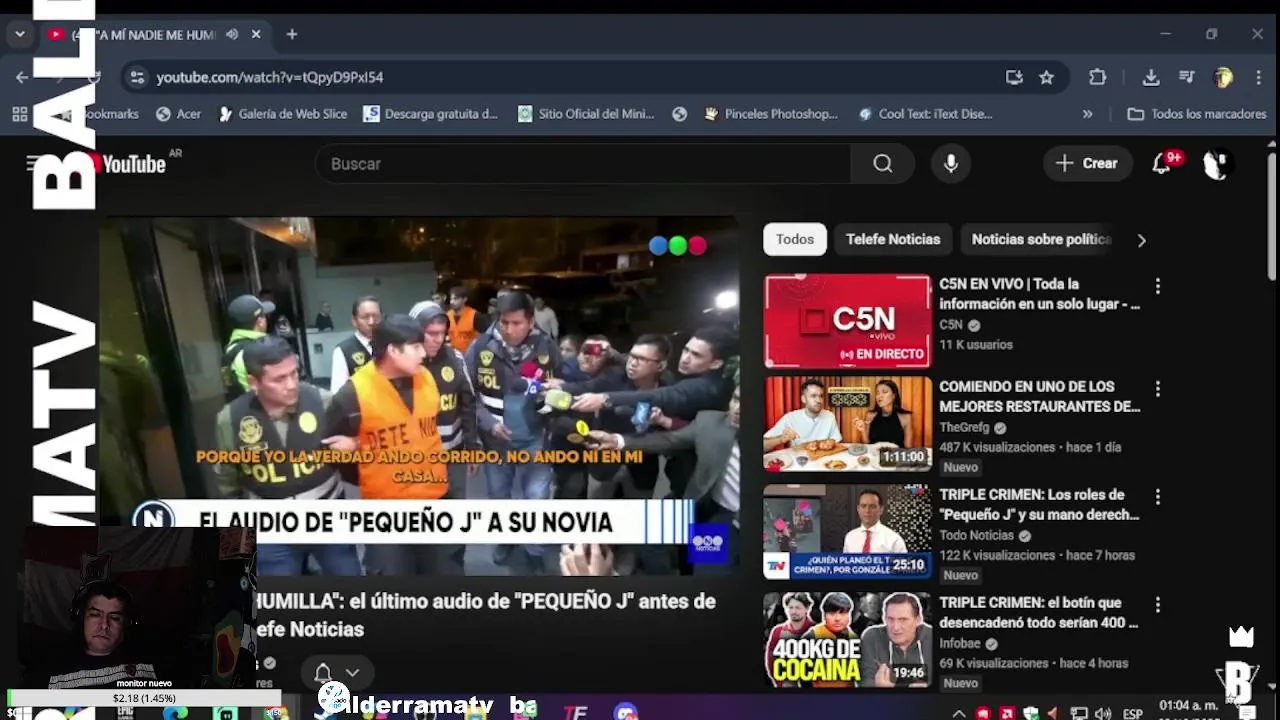Open the Todo Noticias 25:10 thumbnail
The width and height of the screenshot is (1280, 720).
[x=848, y=531]
